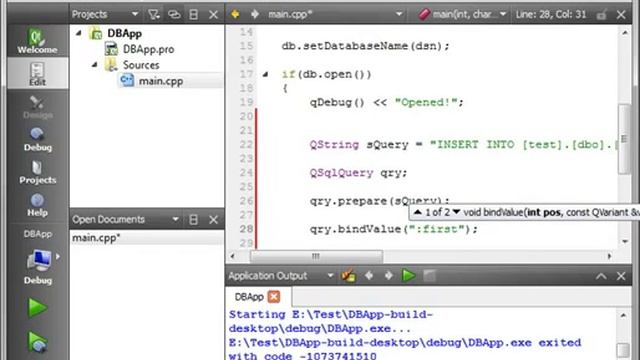Select the Sources folder in tree
Screen dimensions: 640x360
point(141,65)
